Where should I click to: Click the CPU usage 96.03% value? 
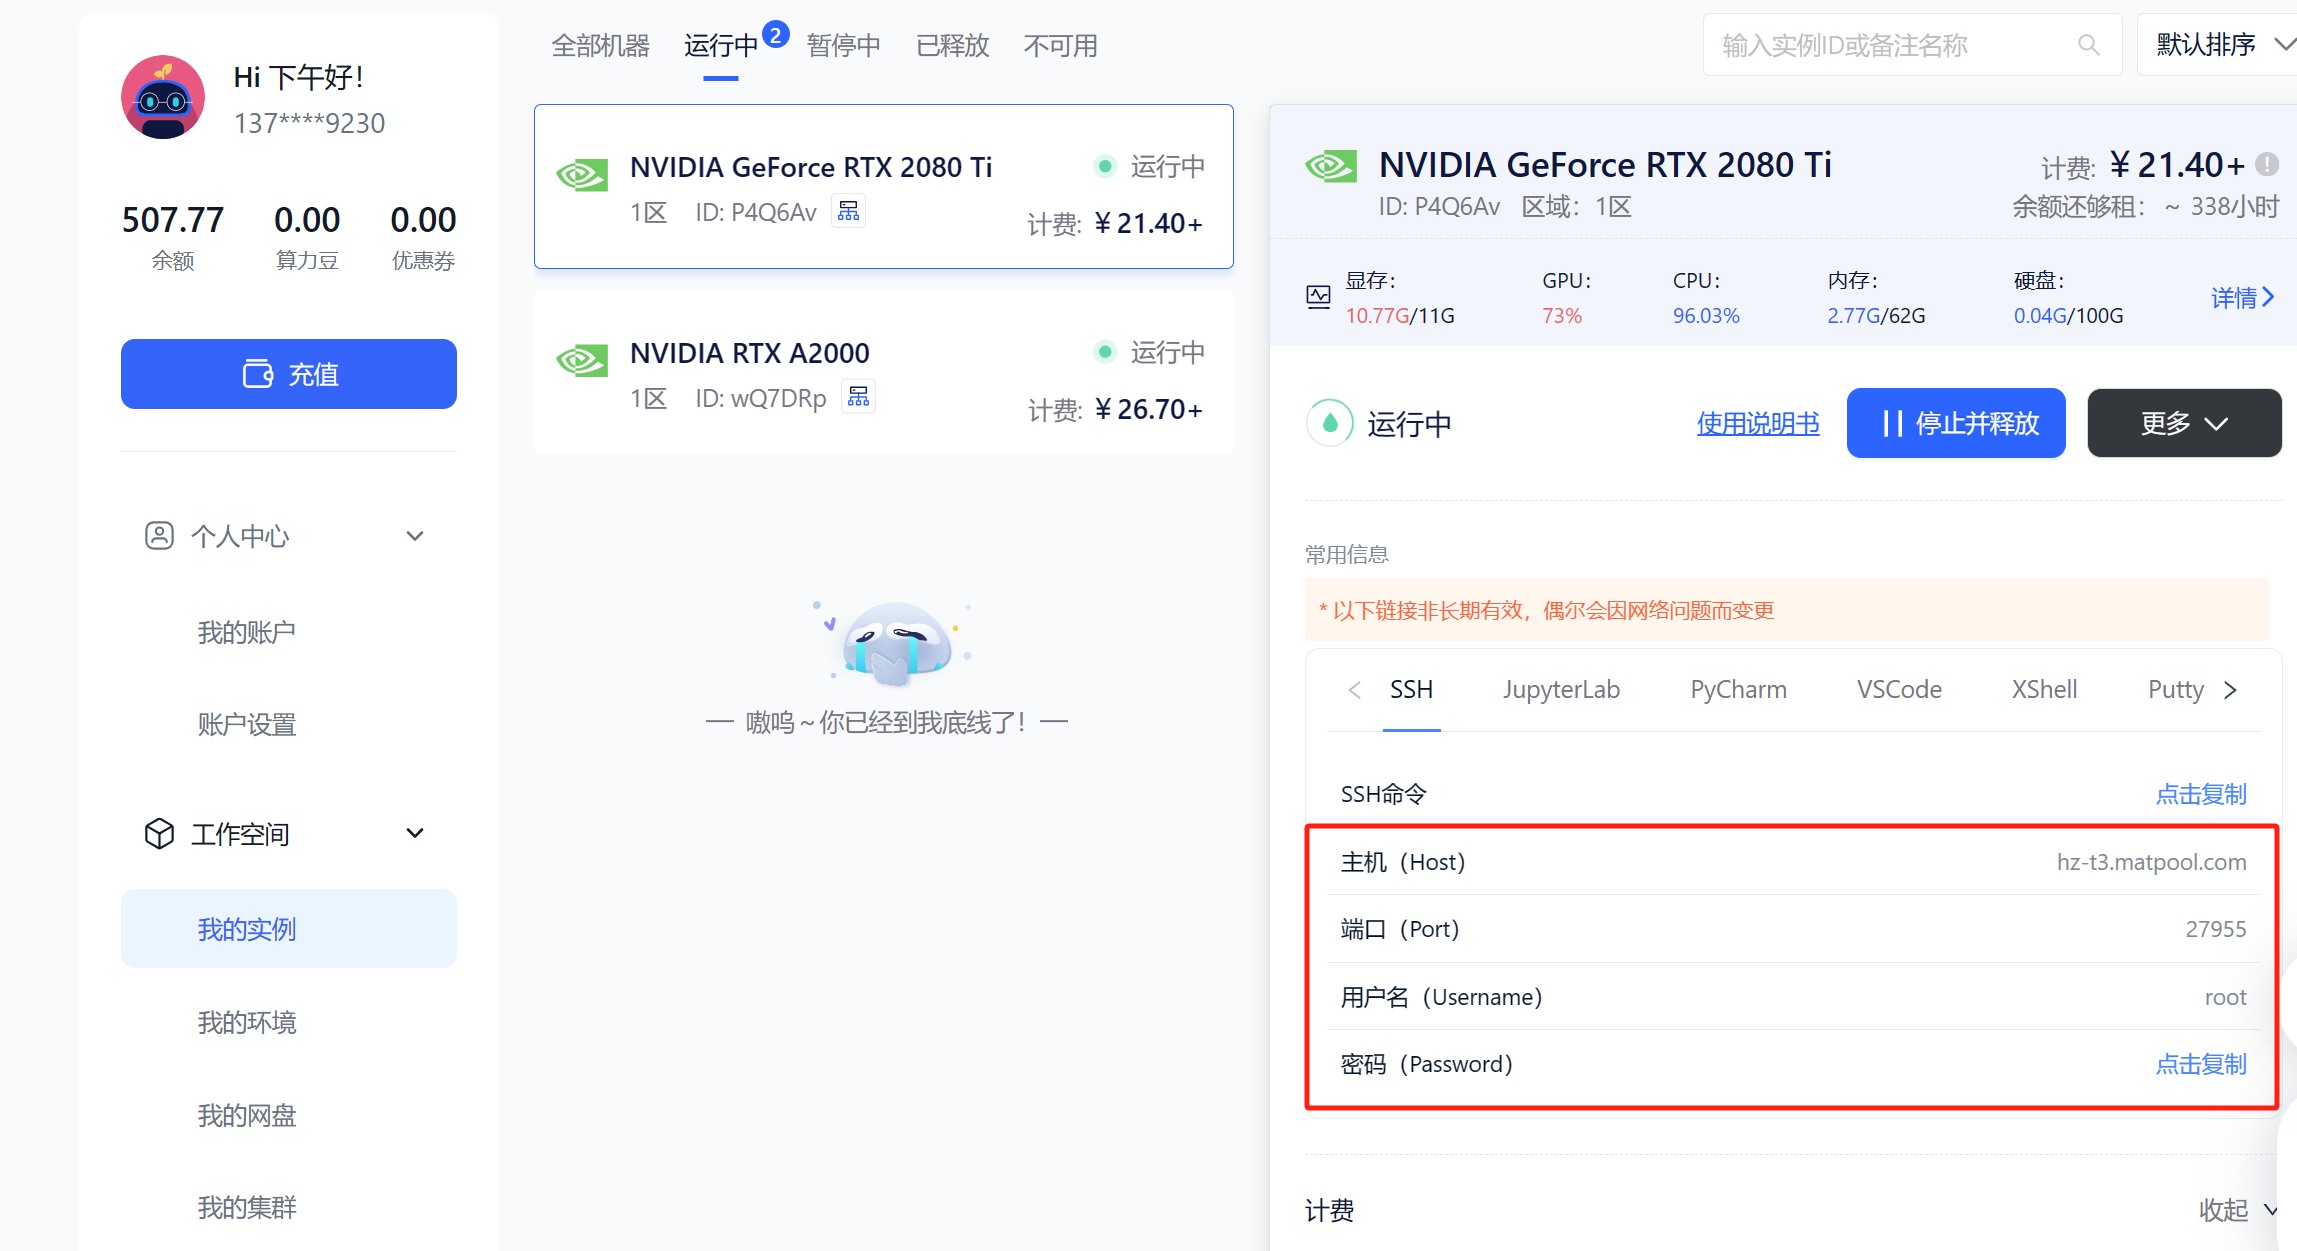pos(1706,315)
